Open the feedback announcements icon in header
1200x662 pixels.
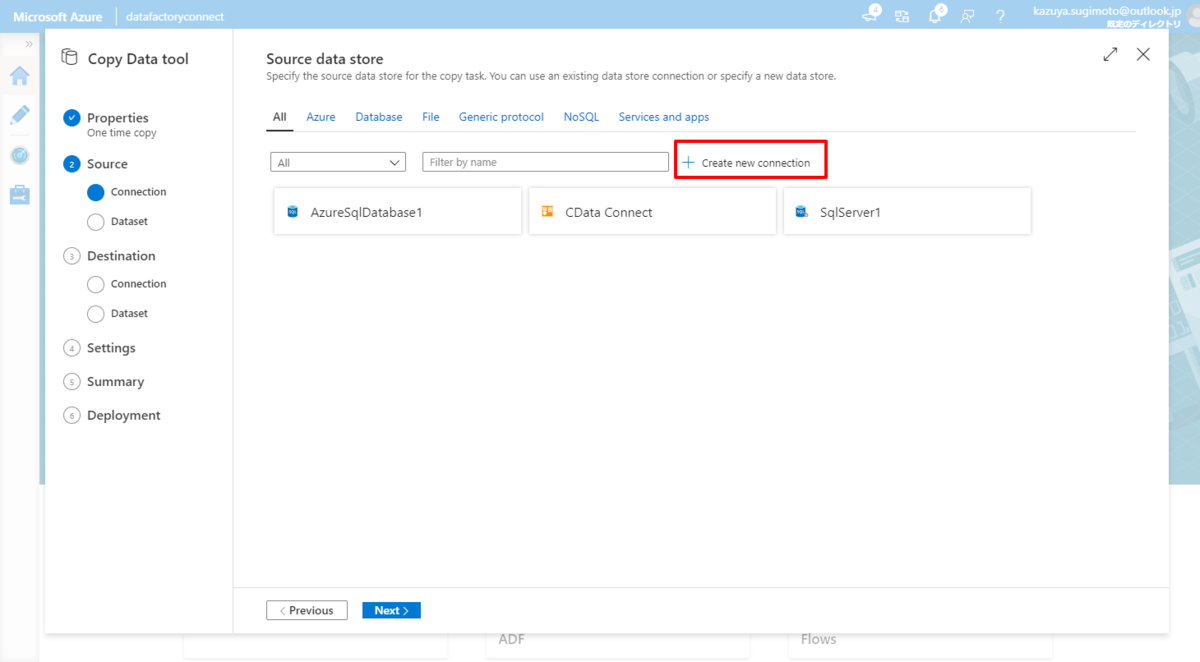click(x=870, y=16)
